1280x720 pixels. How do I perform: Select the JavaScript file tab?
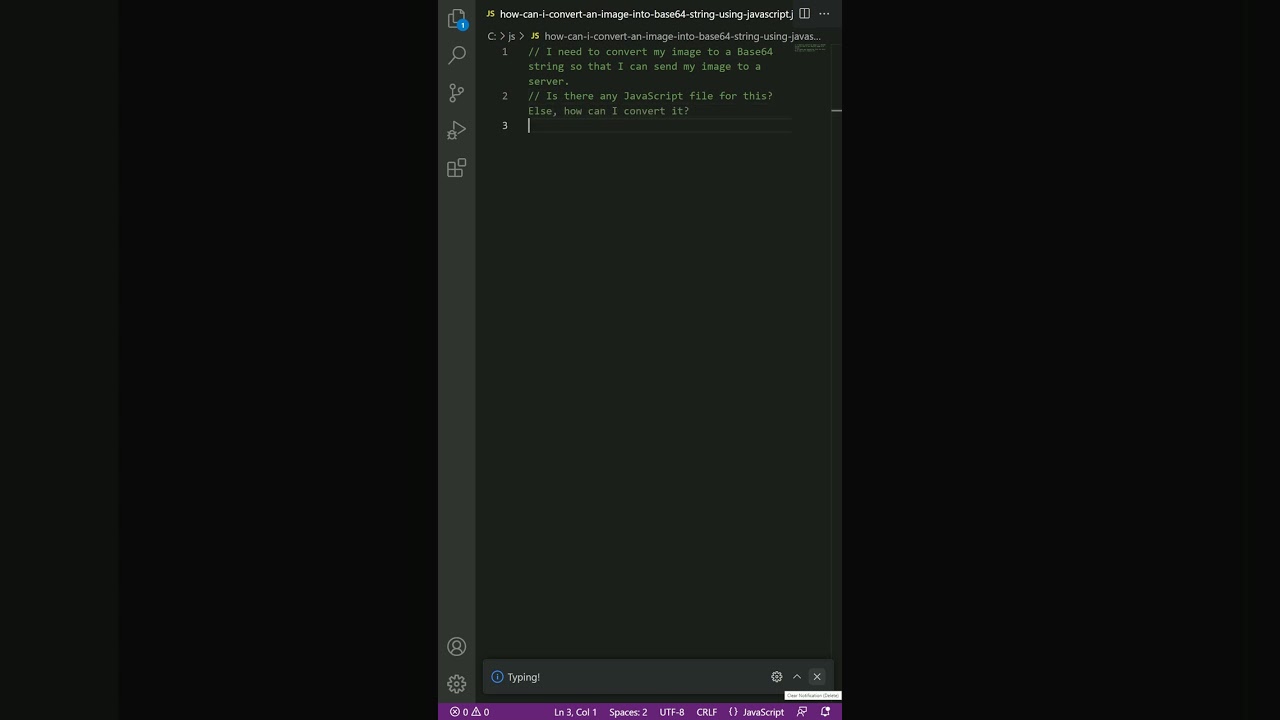tap(640, 14)
